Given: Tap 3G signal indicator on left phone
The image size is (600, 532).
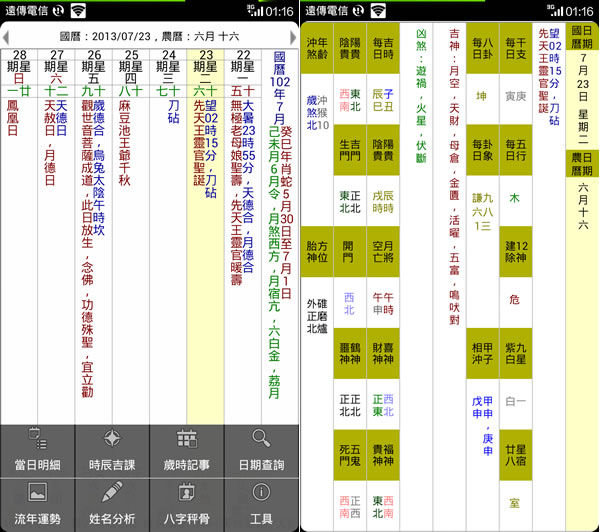Looking at the screenshot, I should click(255, 11).
